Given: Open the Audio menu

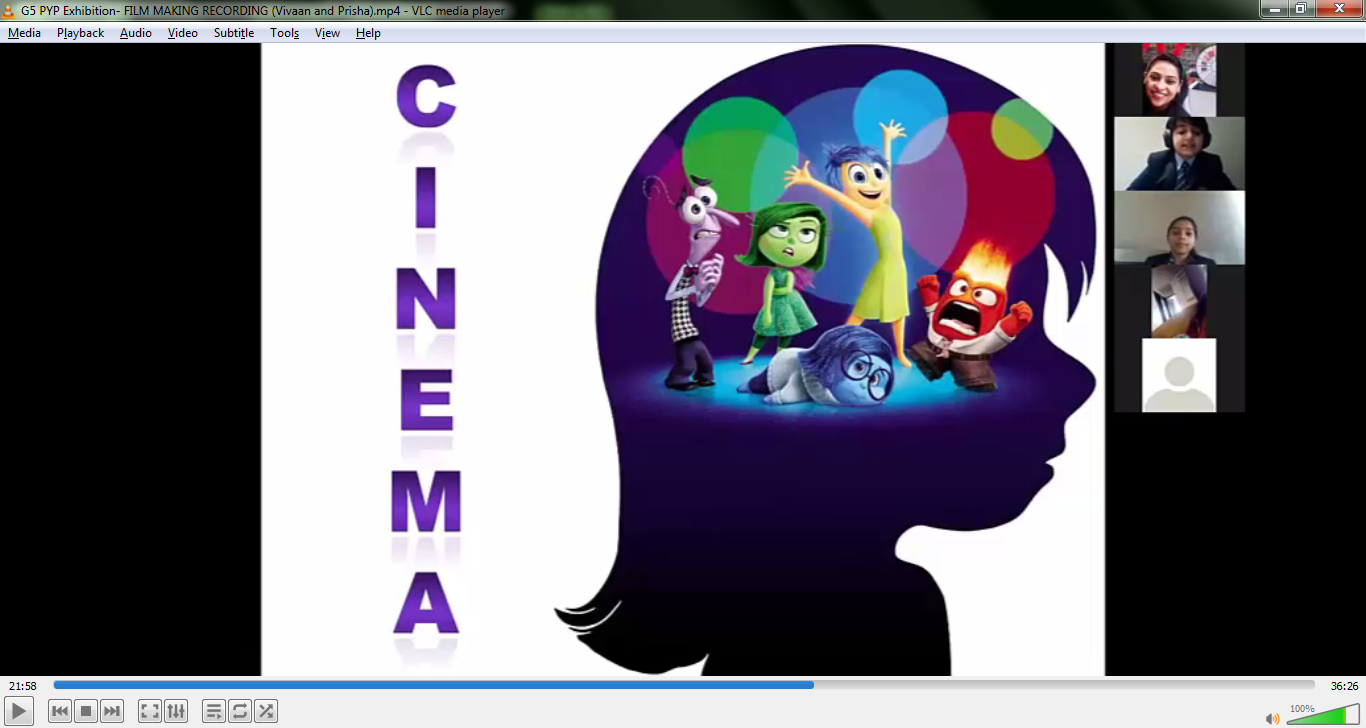Looking at the screenshot, I should coord(136,33).
